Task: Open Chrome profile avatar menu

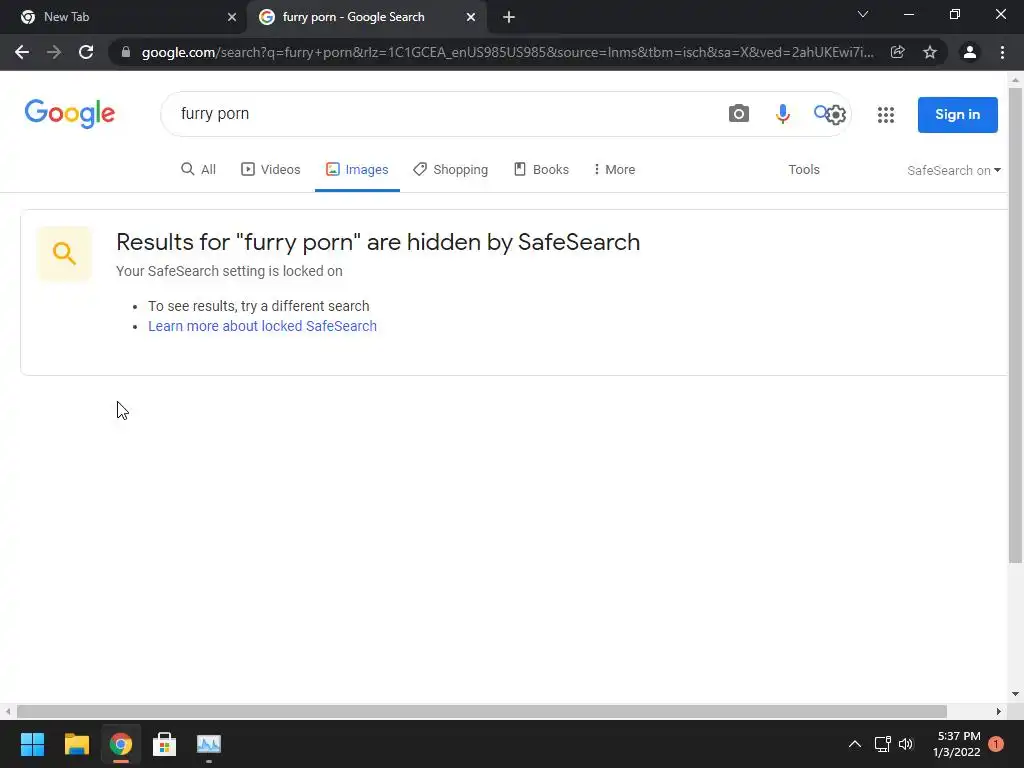Action: (970, 52)
